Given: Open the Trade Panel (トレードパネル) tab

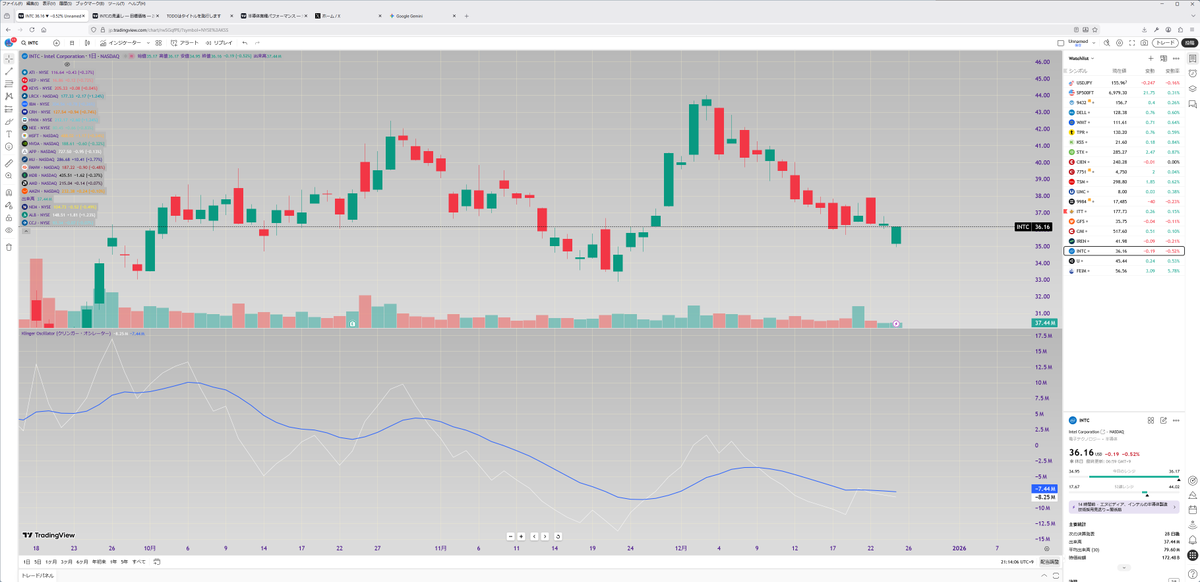Looking at the screenshot, I should [x=38, y=576].
